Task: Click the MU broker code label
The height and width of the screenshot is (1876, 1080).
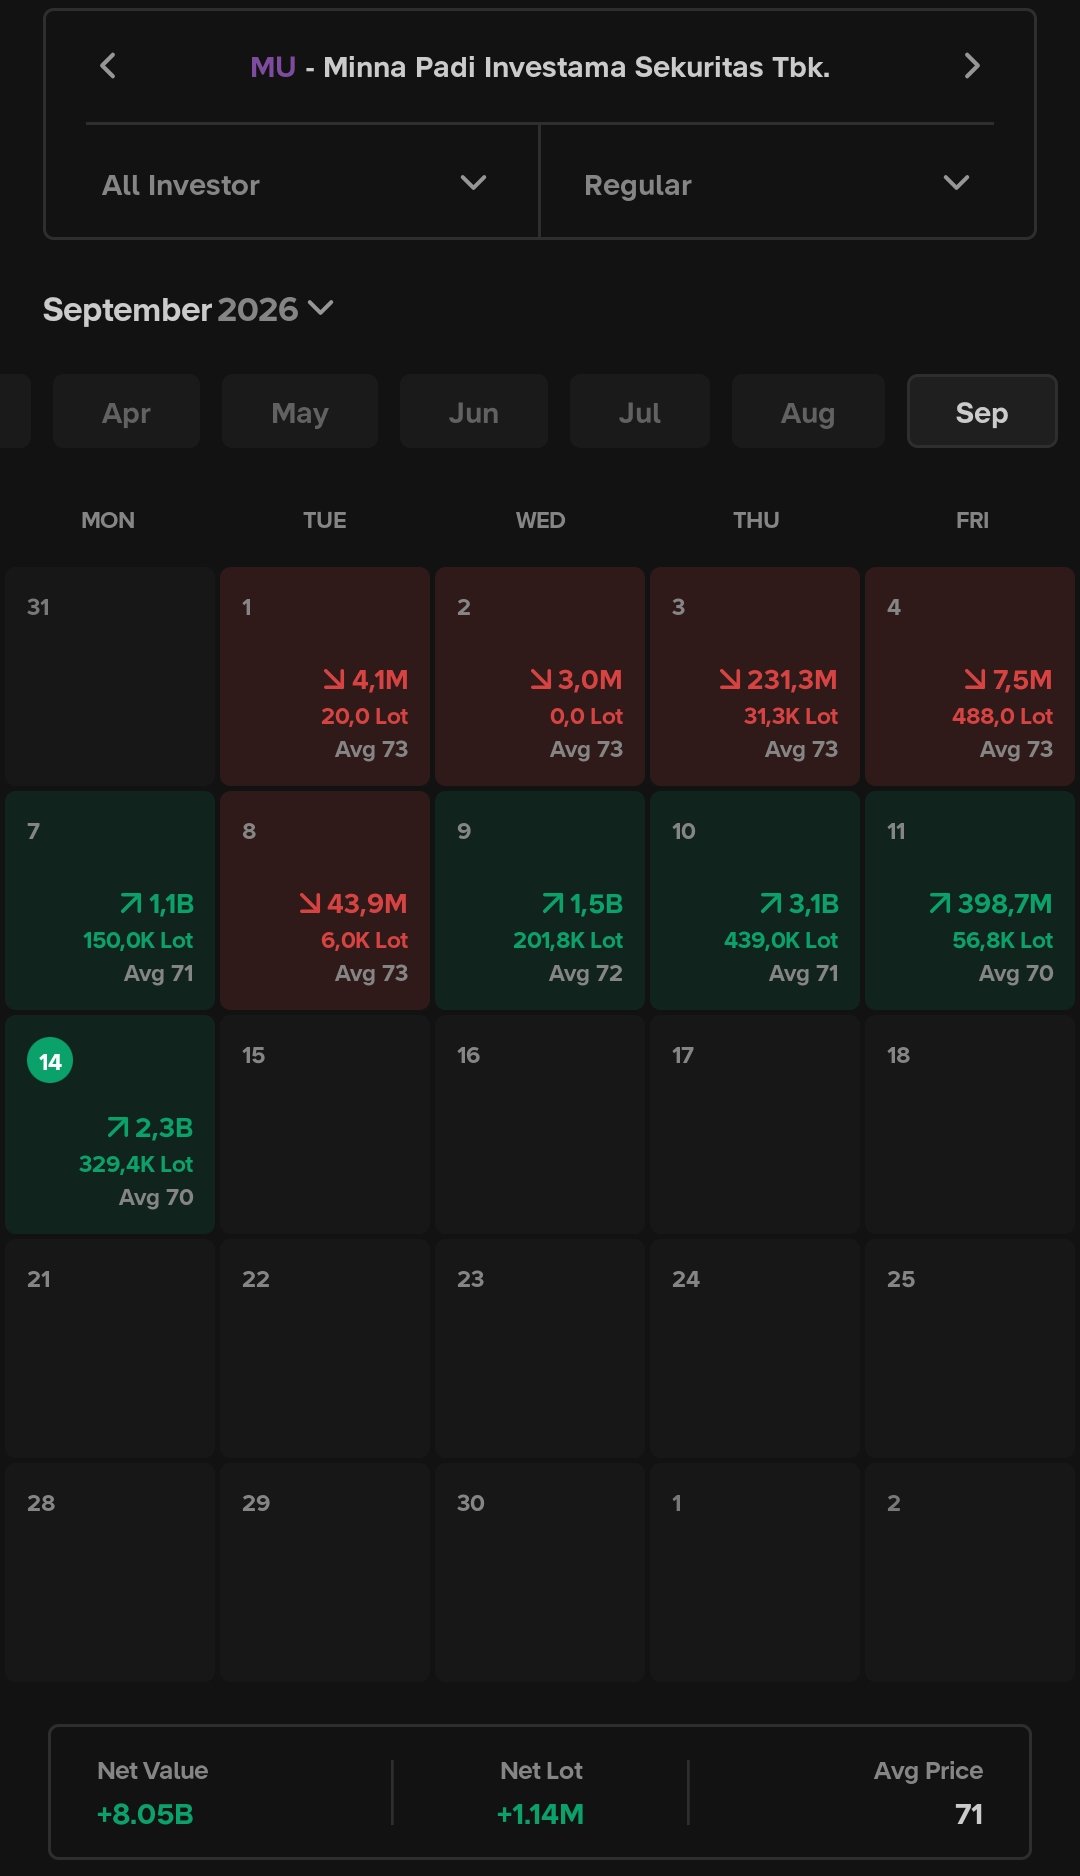Action: point(273,67)
